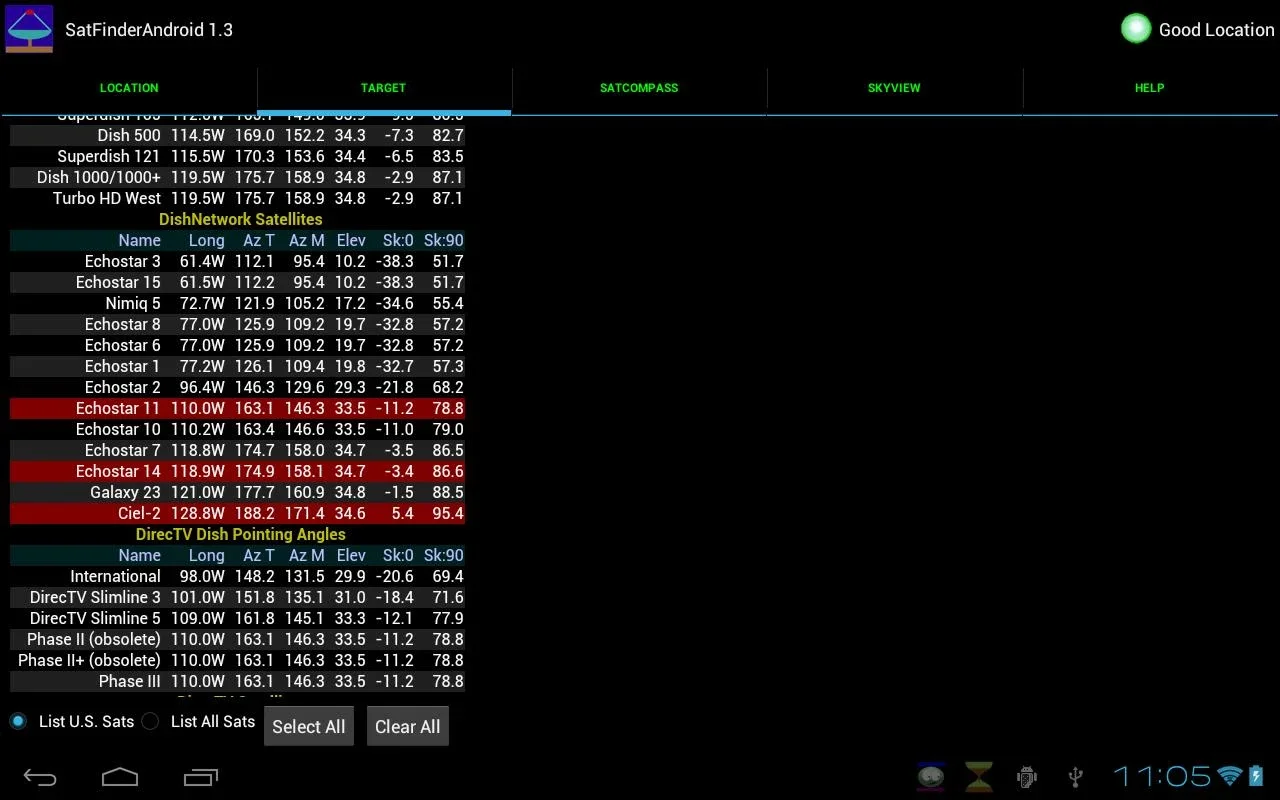Screen dimensions: 1280x800
Task: Tap the 11:05 clock
Action: tap(1162, 776)
